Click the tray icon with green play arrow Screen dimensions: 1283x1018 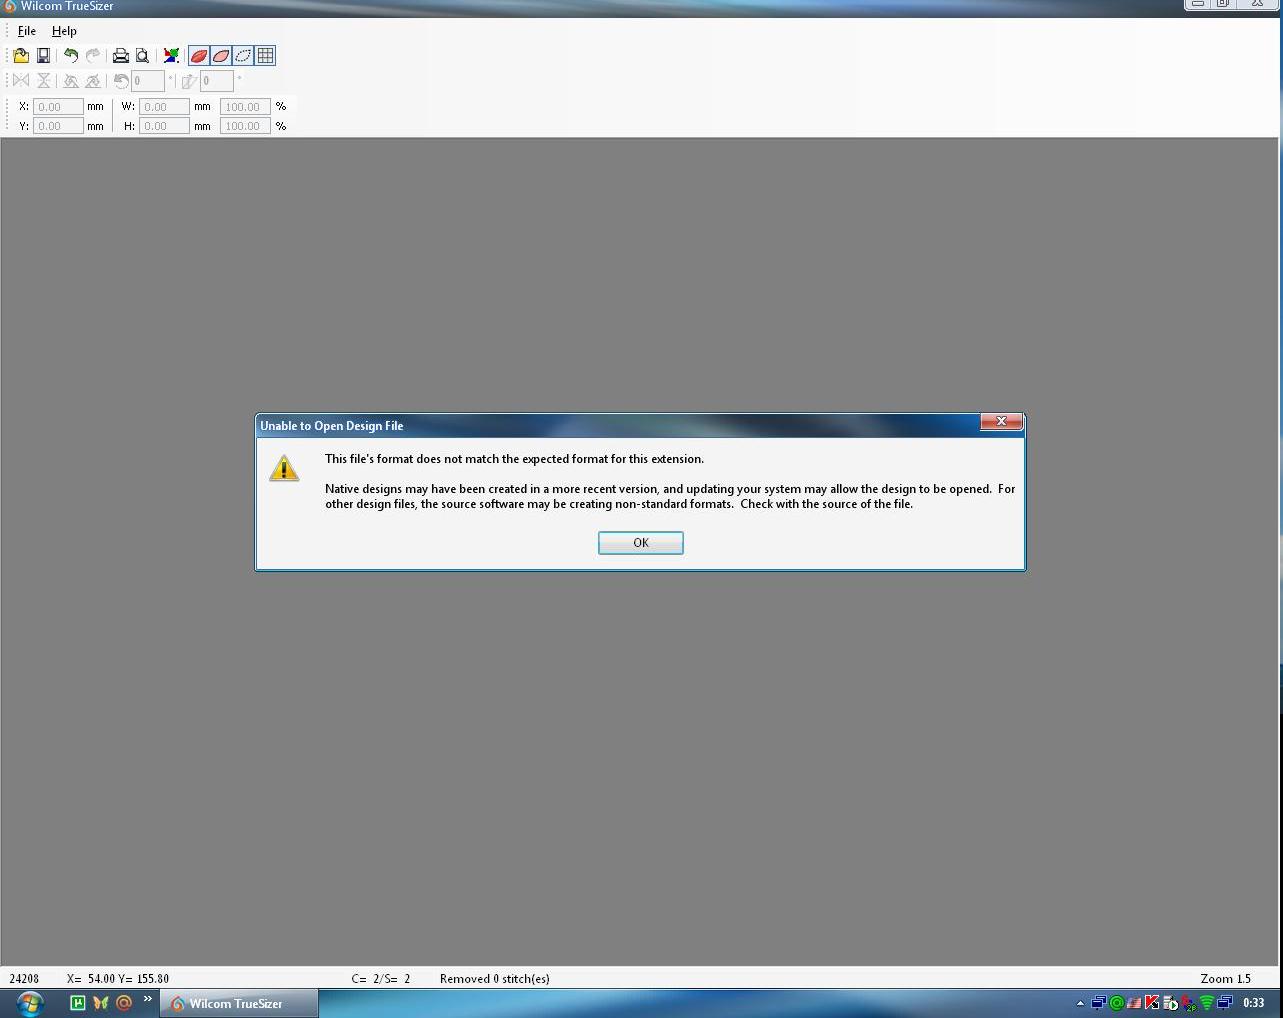coord(1170,1003)
